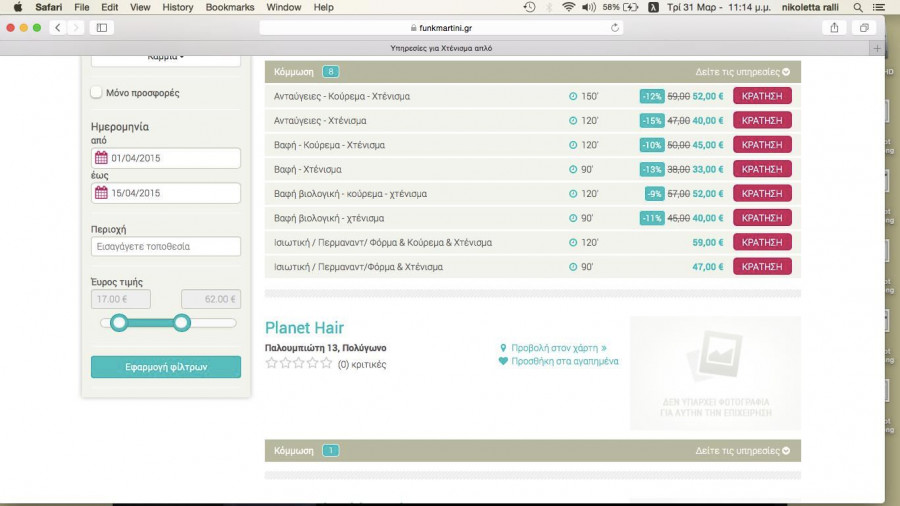Click the right price range slider handle
The height and width of the screenshot is (506, 900).
(181, 322)
